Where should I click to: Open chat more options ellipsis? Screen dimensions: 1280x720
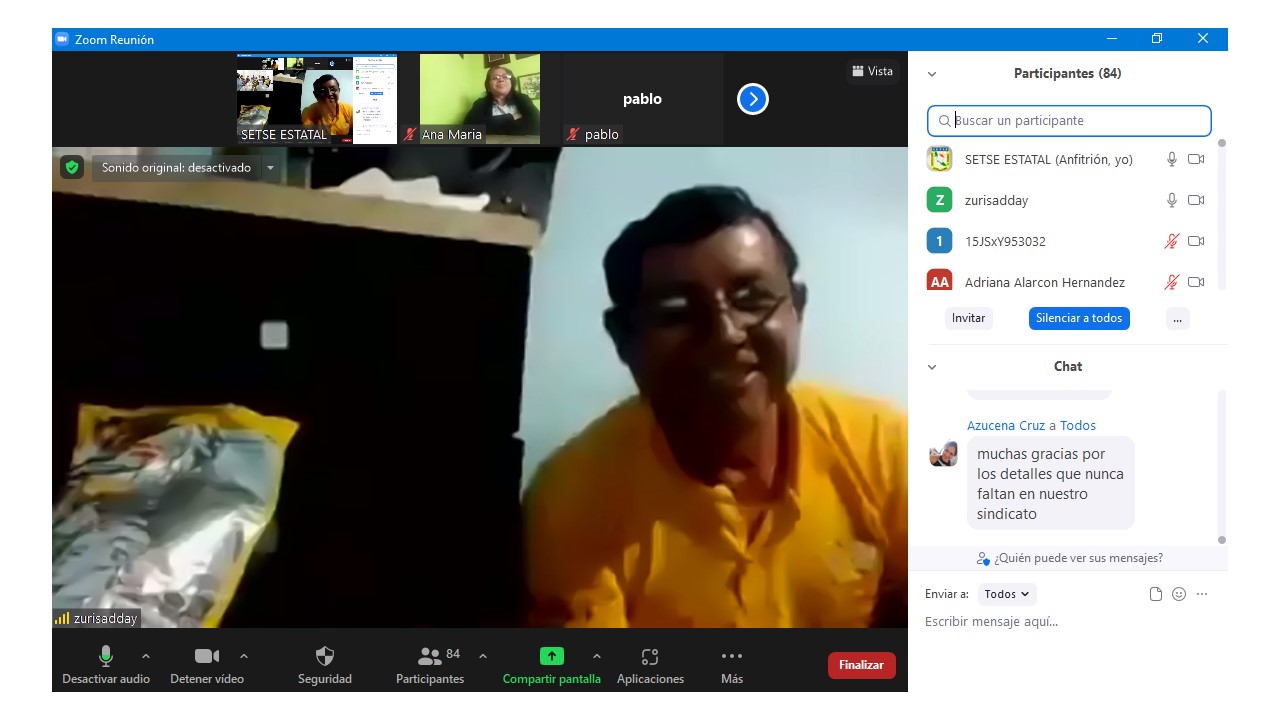pos(1202,594)
